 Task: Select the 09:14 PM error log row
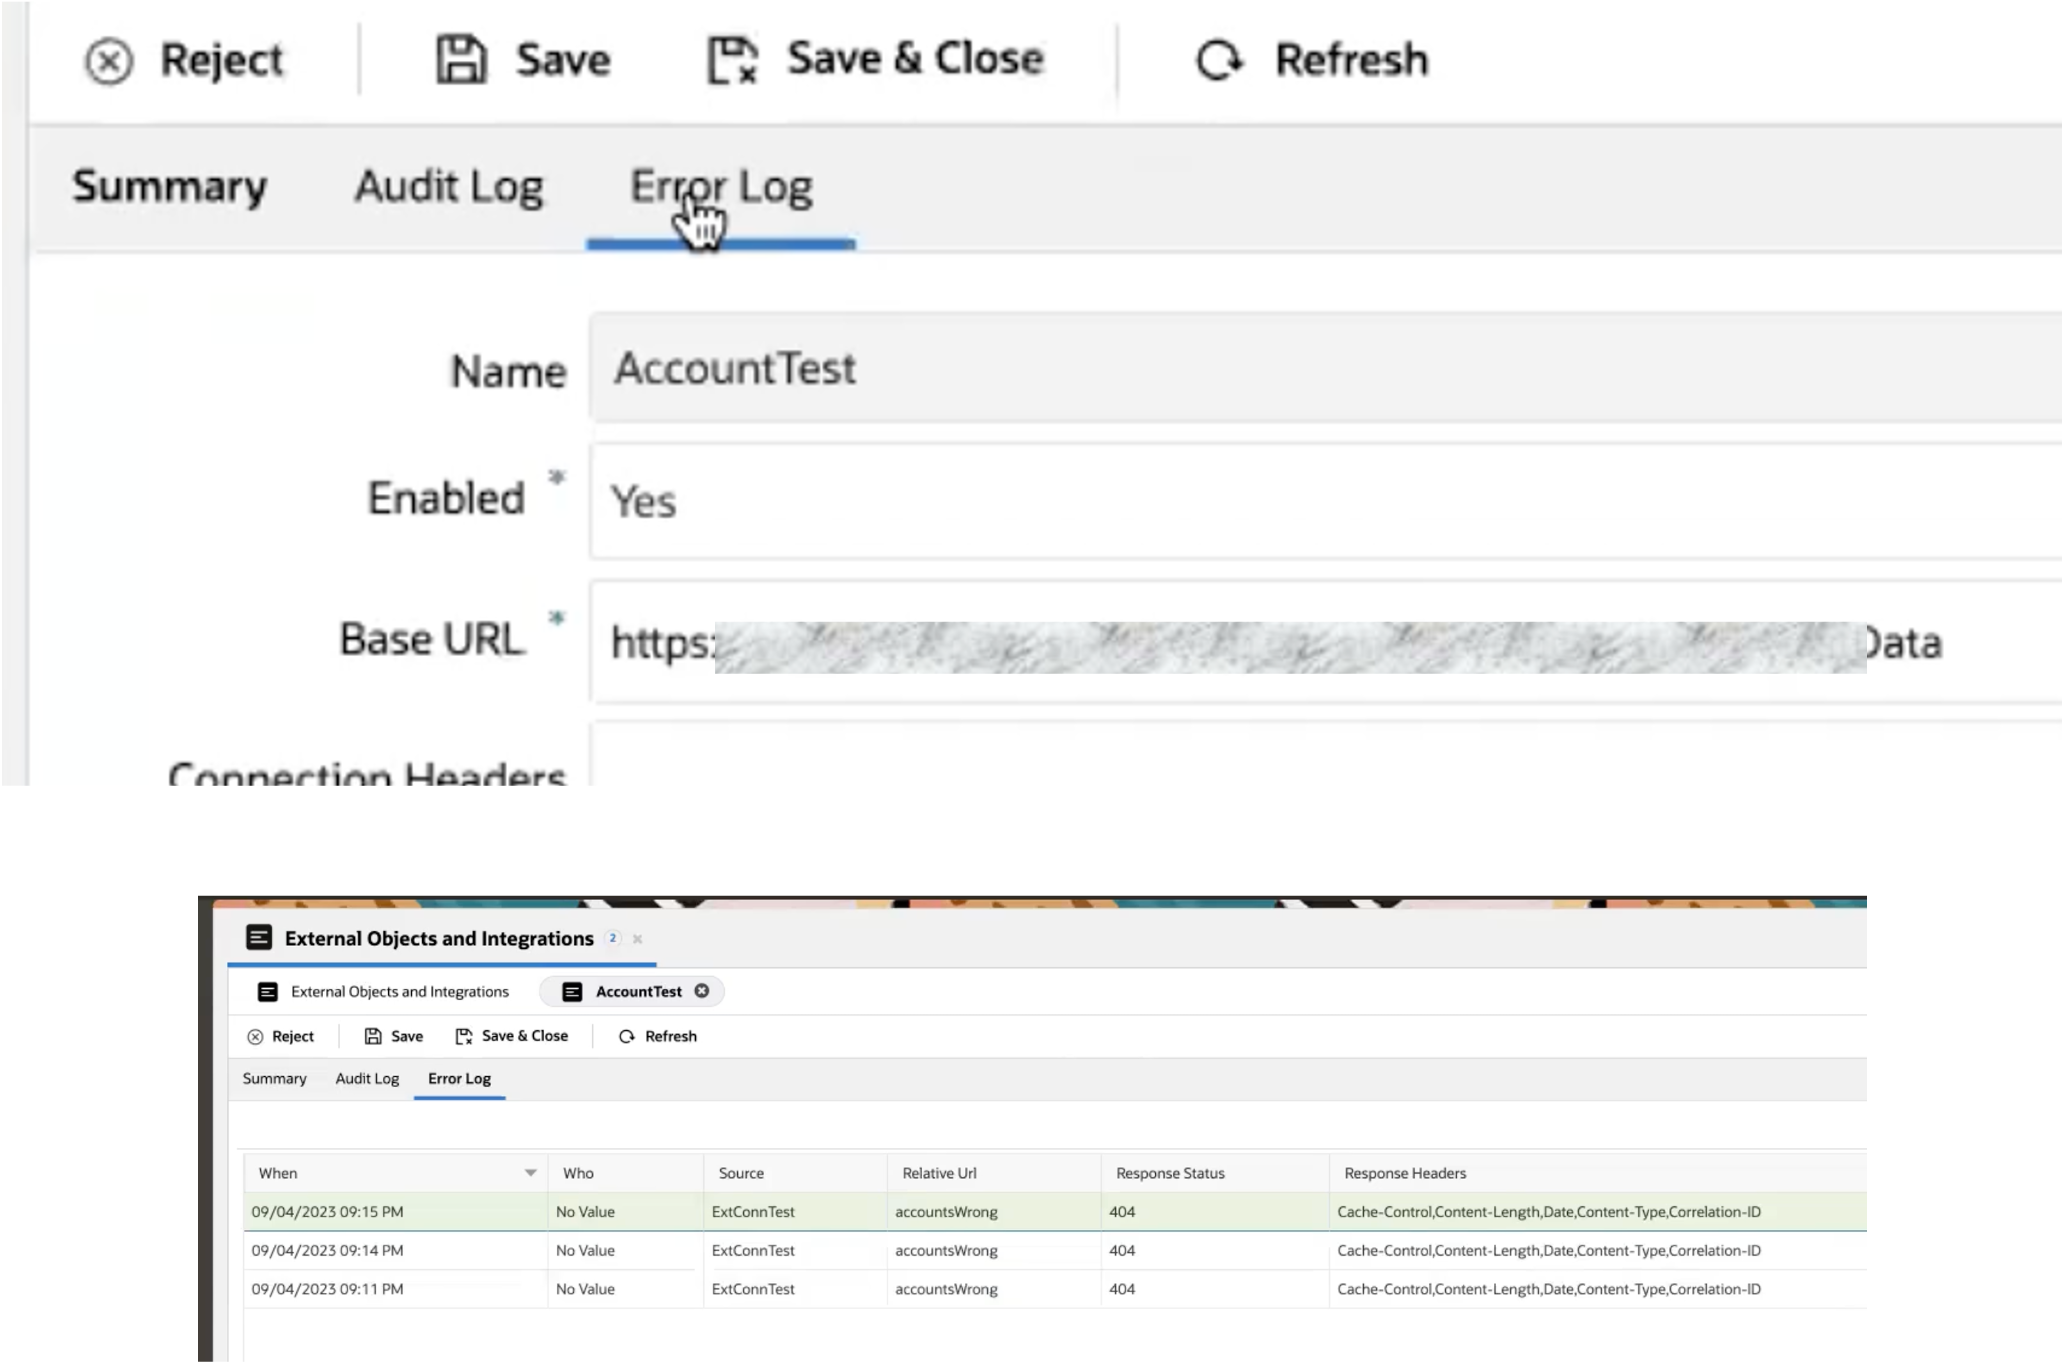pyautogui.click(x=327, y=1251)
